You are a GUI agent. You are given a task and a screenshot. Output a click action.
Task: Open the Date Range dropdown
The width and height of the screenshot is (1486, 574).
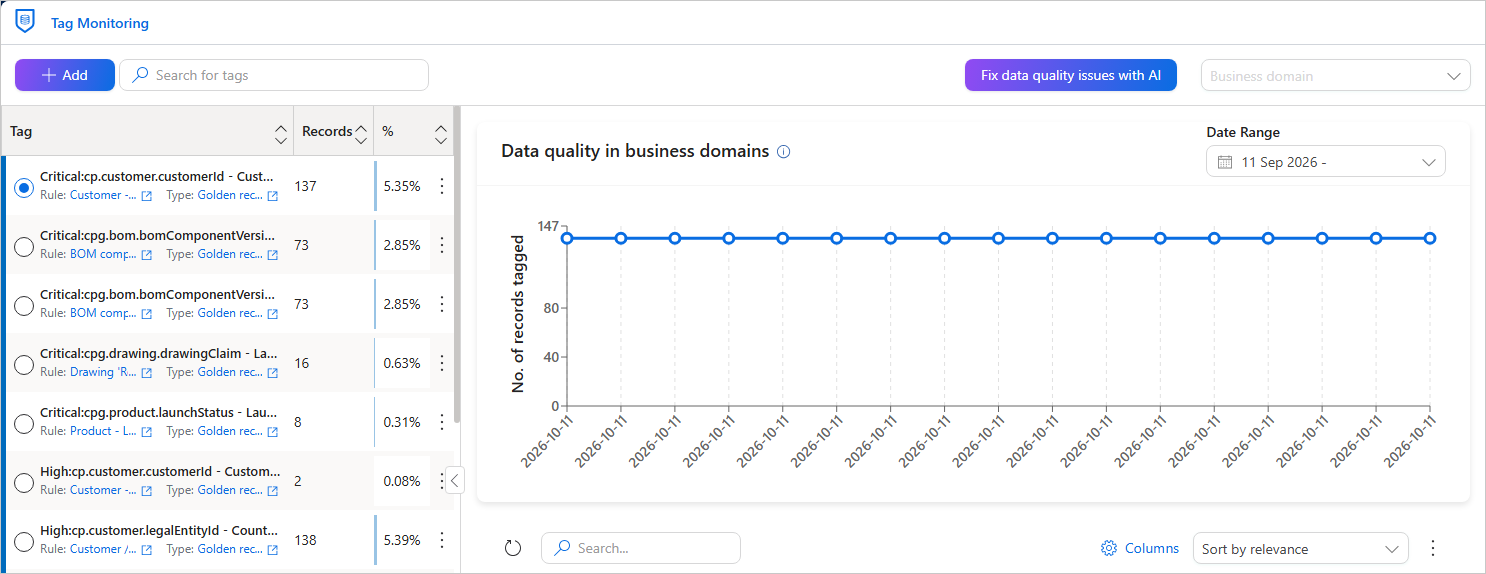[x=1326, y=162]
